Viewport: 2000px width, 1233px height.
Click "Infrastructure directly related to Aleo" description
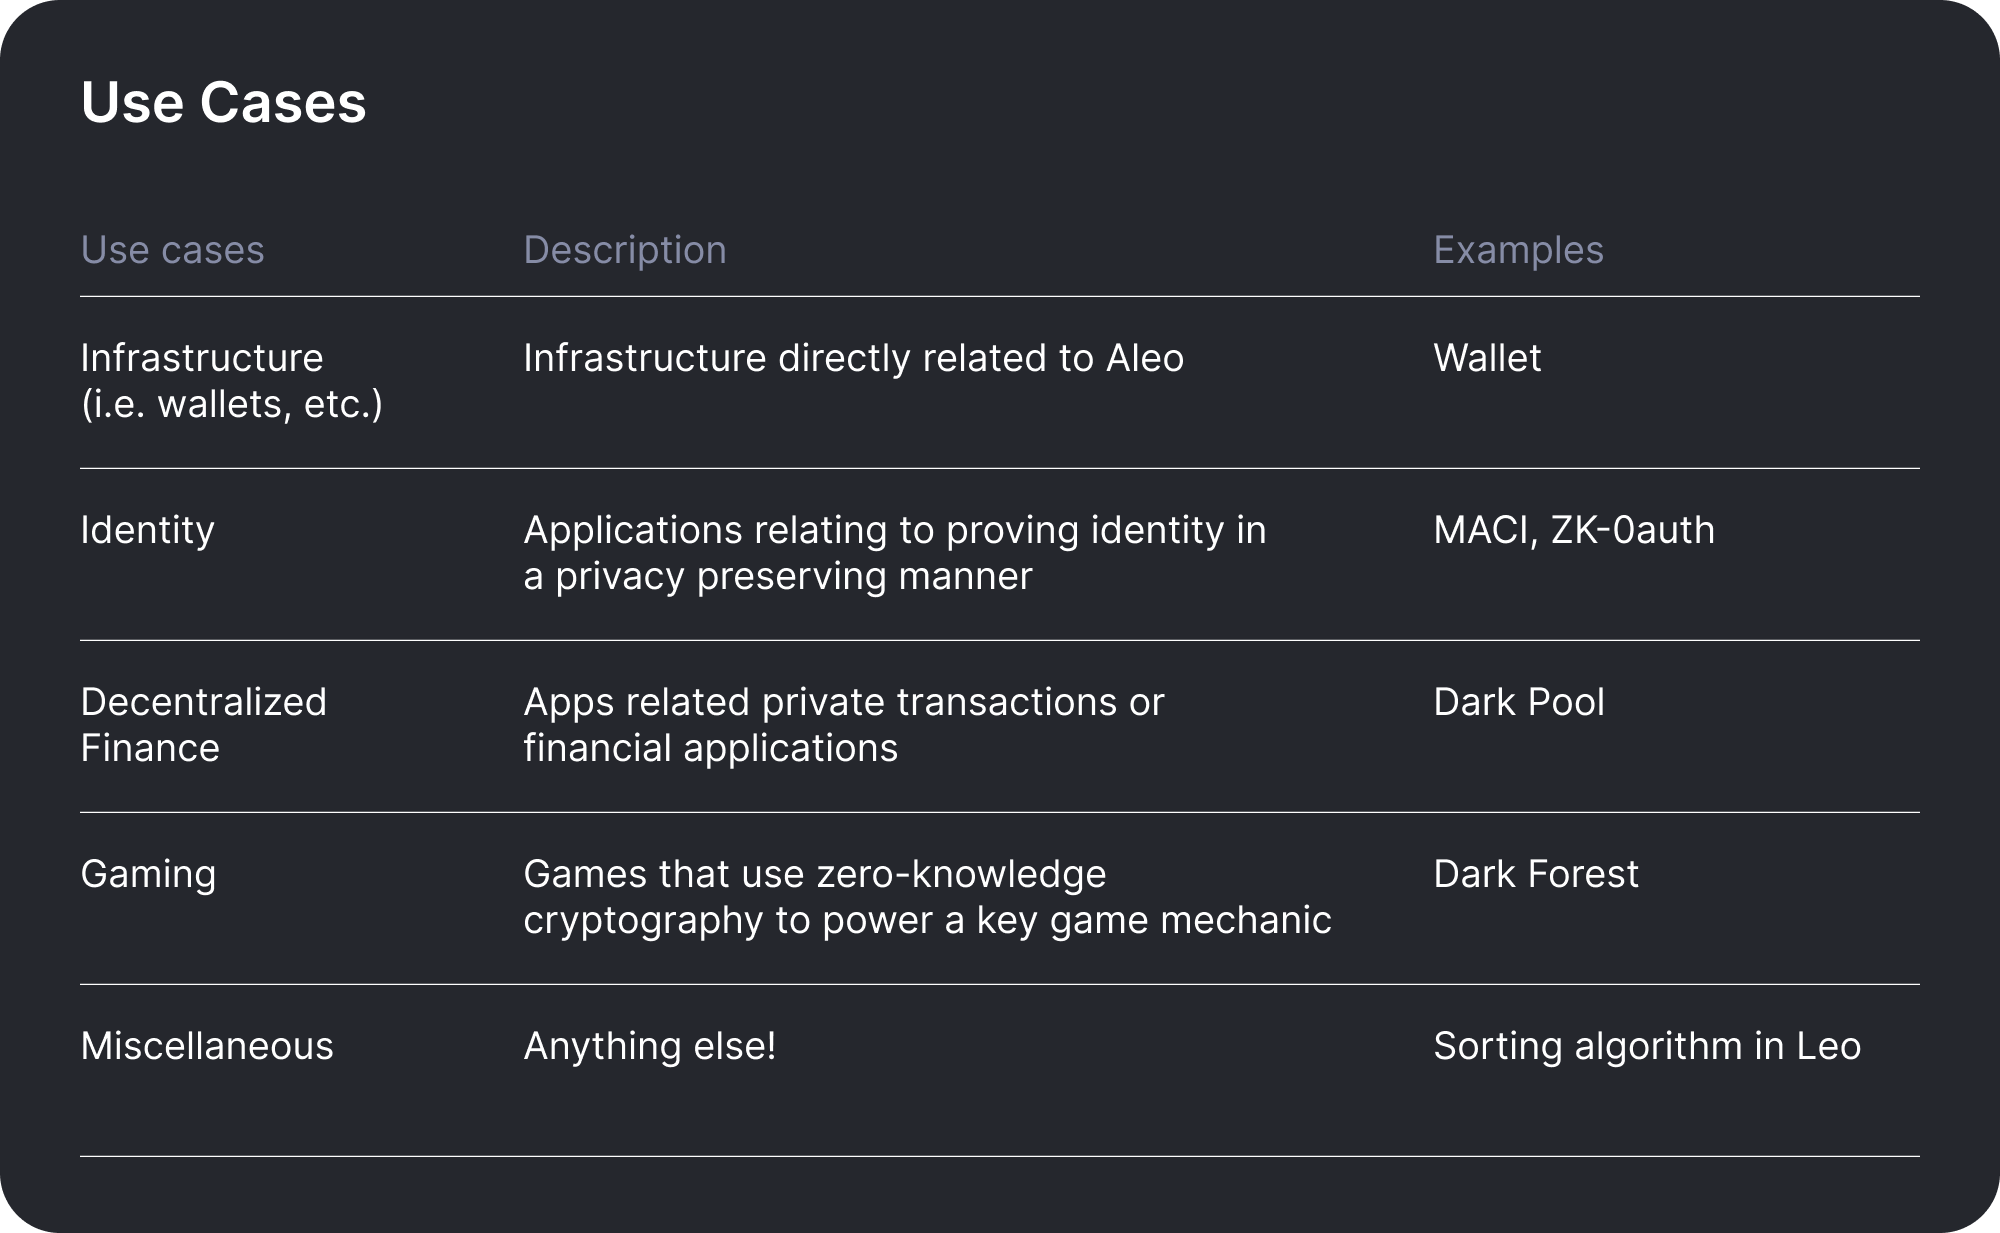tap(853, 358)
